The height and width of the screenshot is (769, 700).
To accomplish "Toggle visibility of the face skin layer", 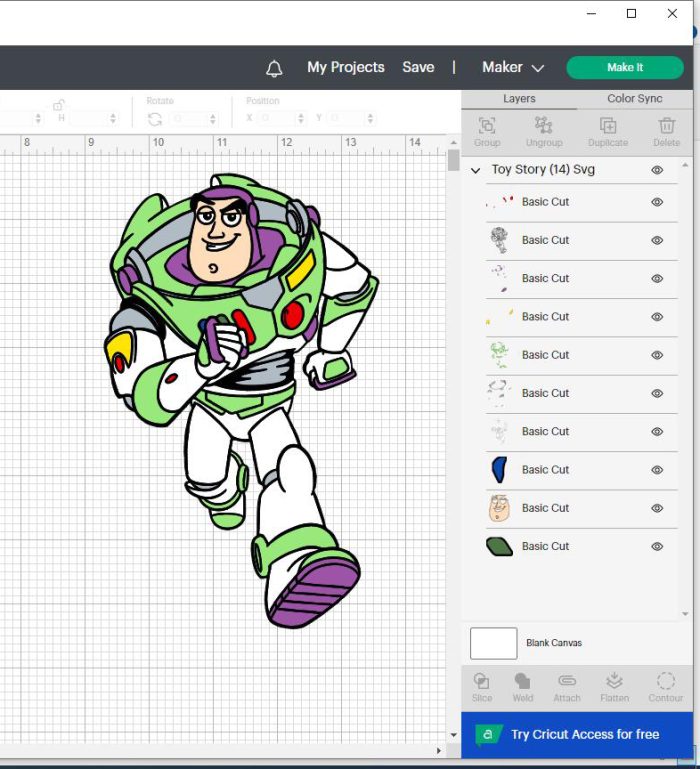I will coord(657,508).
